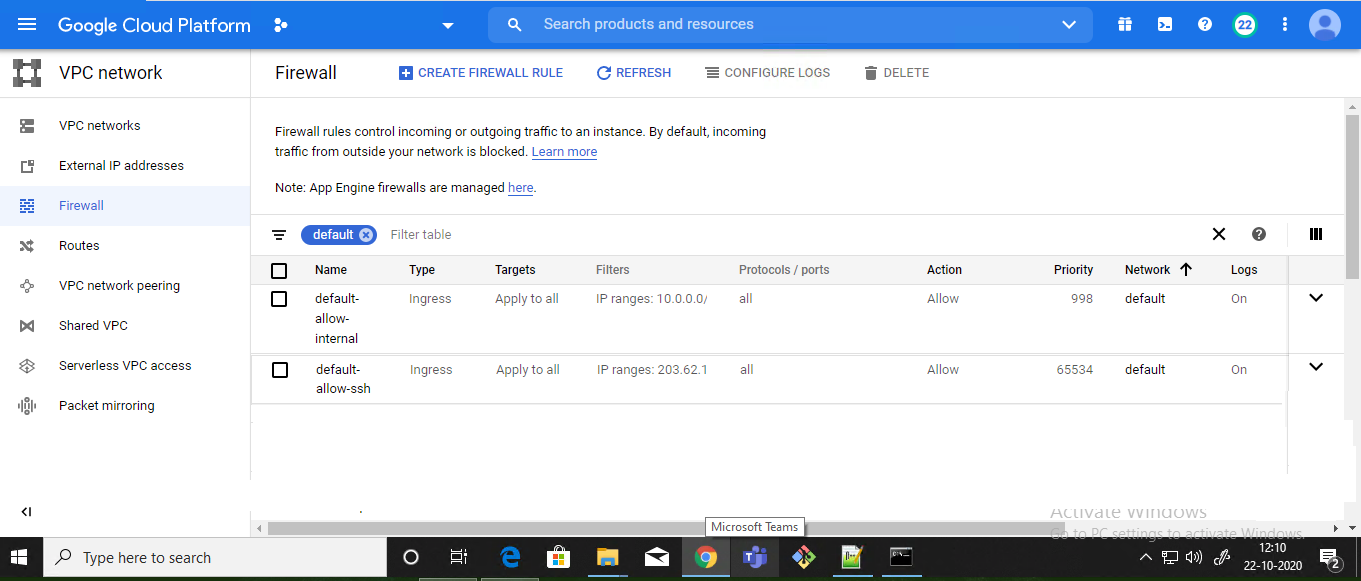The width and height of the screenshot is (1361, 581).
Task: Check the default-allow-internal row checkbox
Action: [279, 299]
